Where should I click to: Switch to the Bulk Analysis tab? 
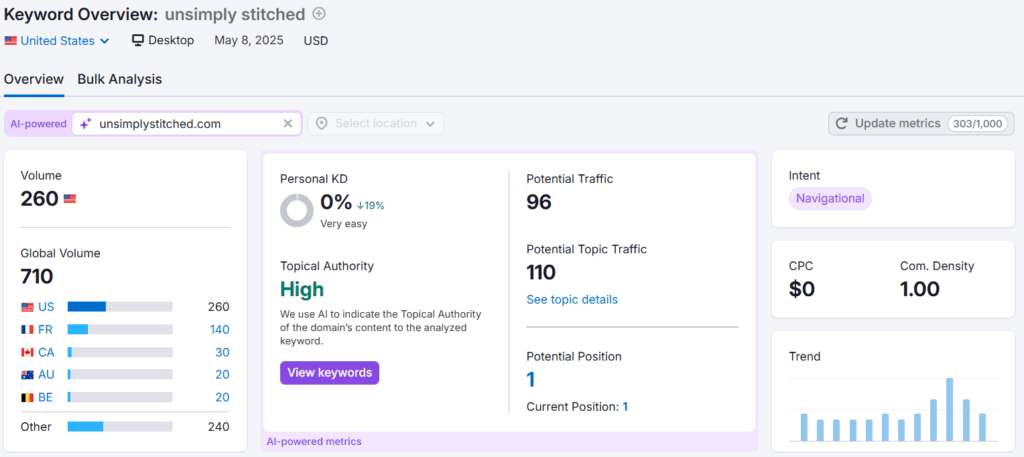[x=120, y=79]
